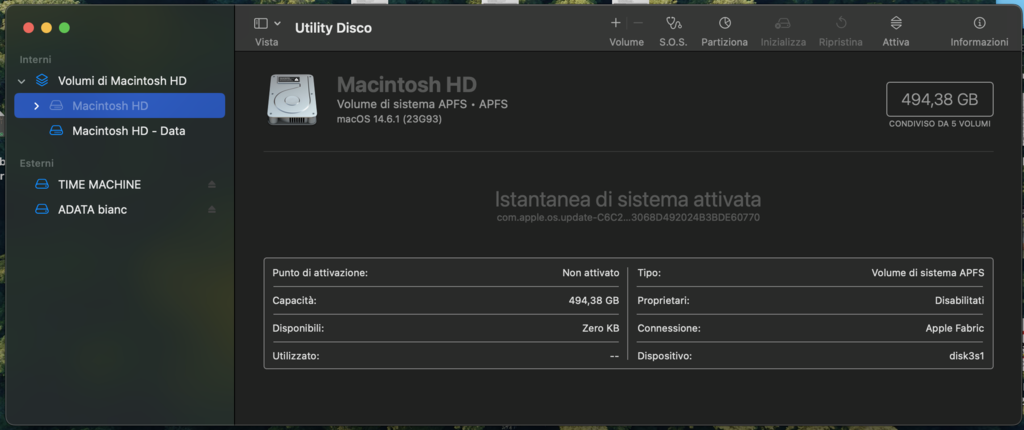The image size is (1024, 430).
Task: Click the Dispositivo row label
Action: click(x=665, y=356)
